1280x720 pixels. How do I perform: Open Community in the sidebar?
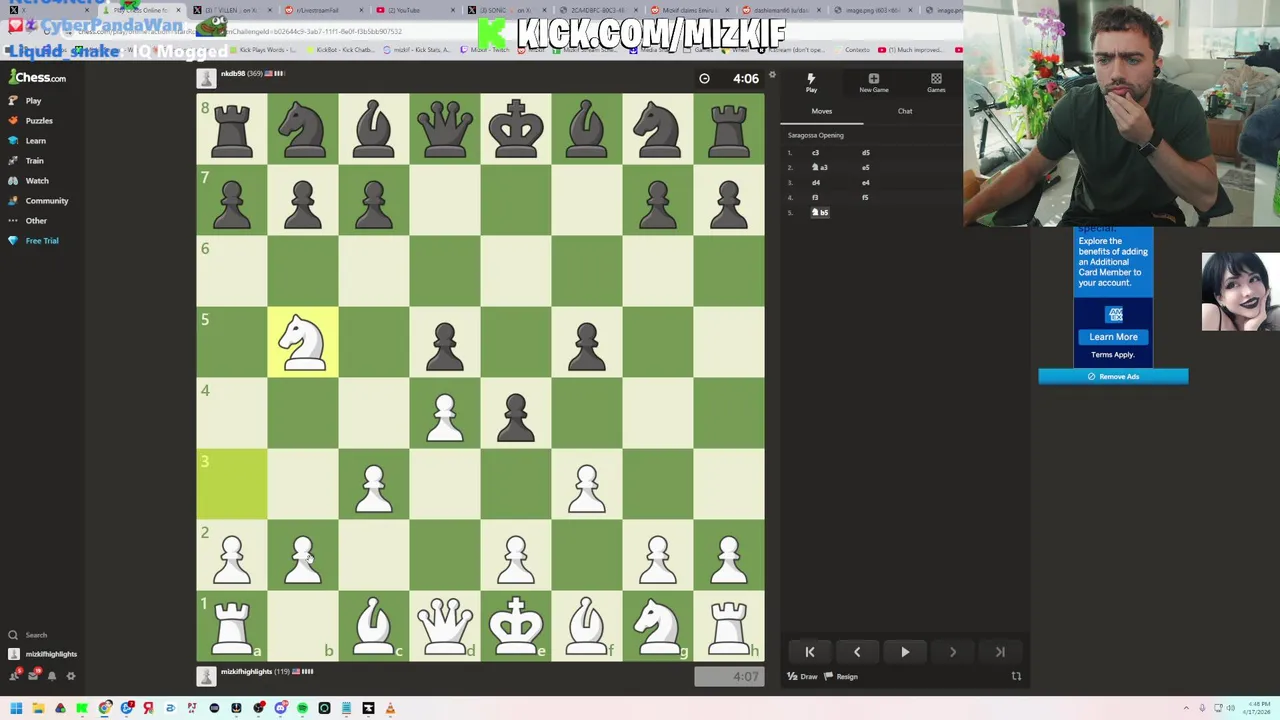pos(38,200)
